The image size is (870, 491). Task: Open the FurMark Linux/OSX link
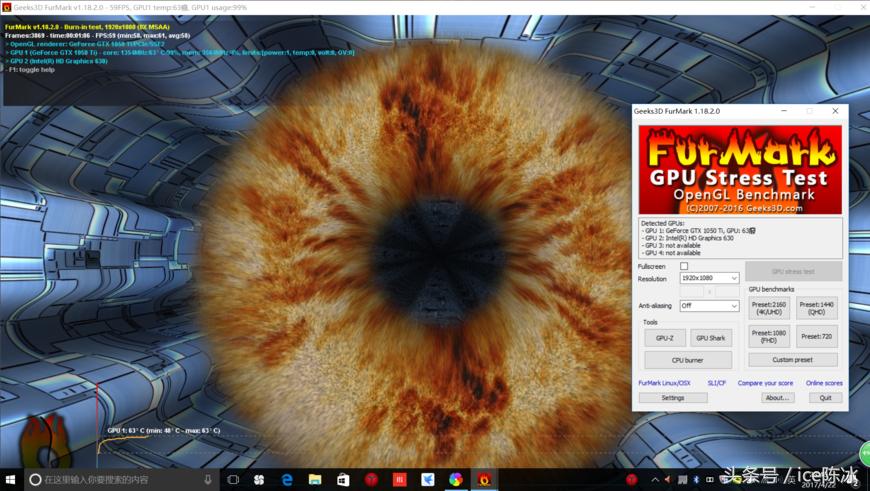tap(664, 383)
